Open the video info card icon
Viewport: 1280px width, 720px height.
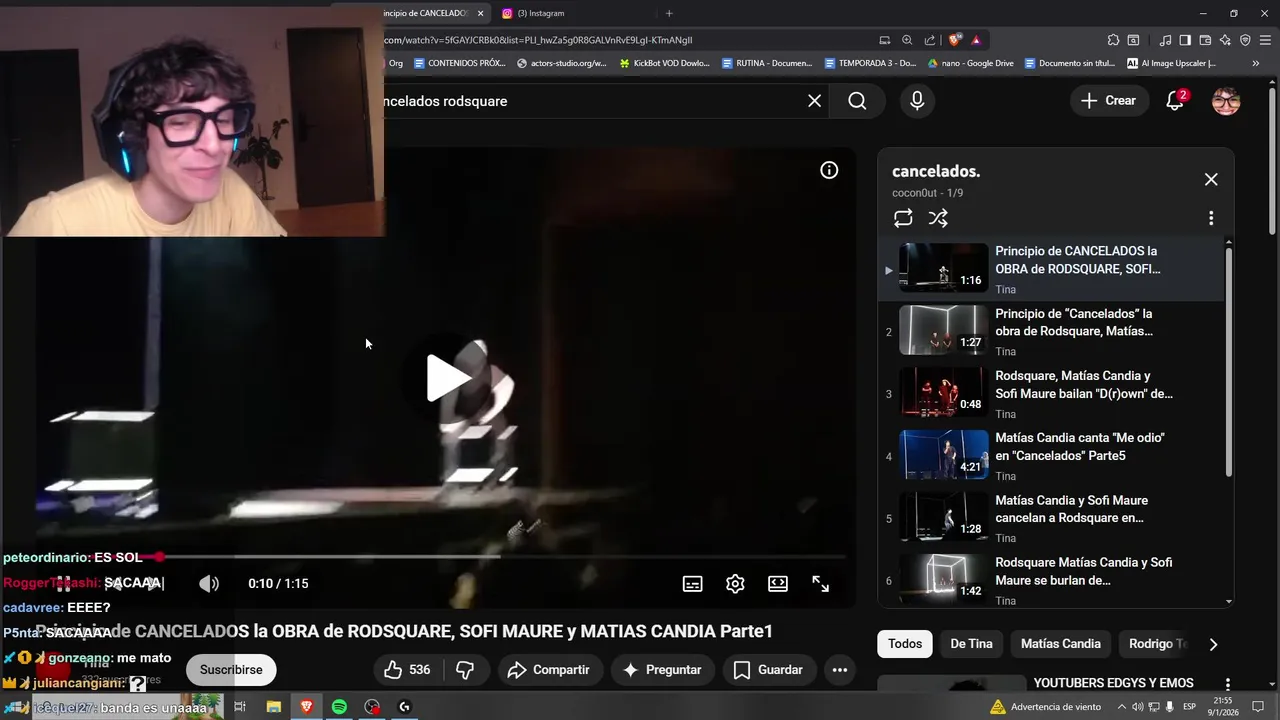(x=829, y=170)
